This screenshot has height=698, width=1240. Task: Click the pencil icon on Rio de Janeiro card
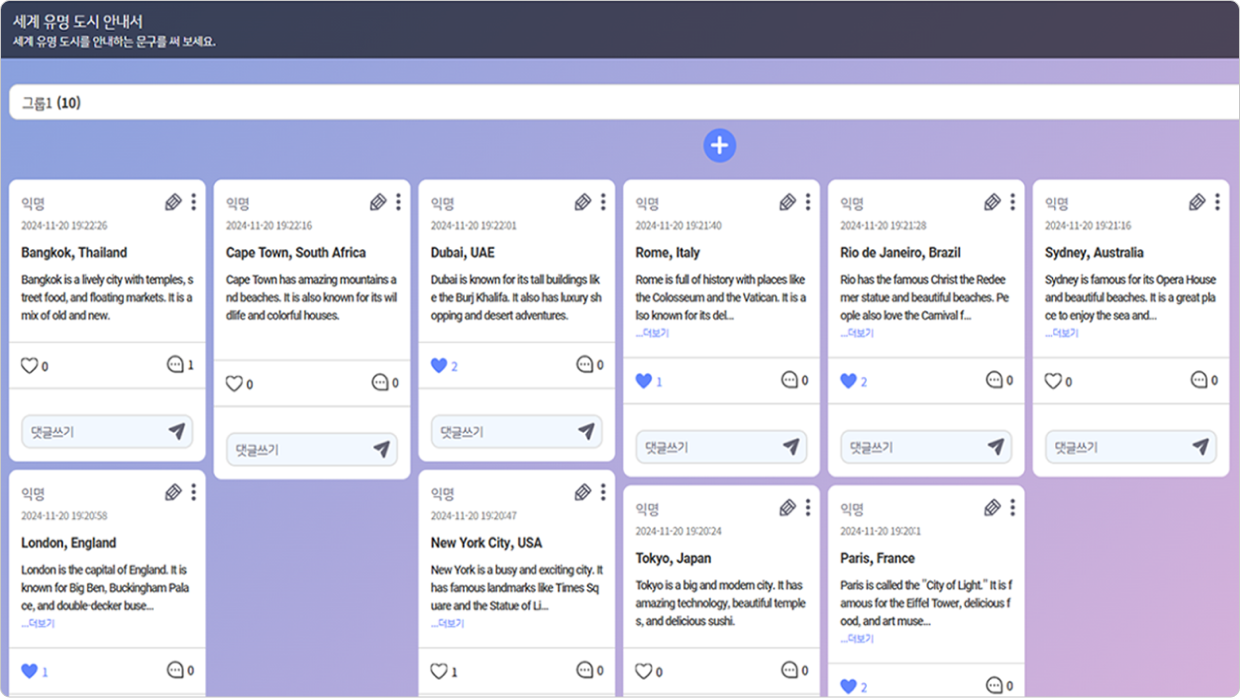coord(992,203)
